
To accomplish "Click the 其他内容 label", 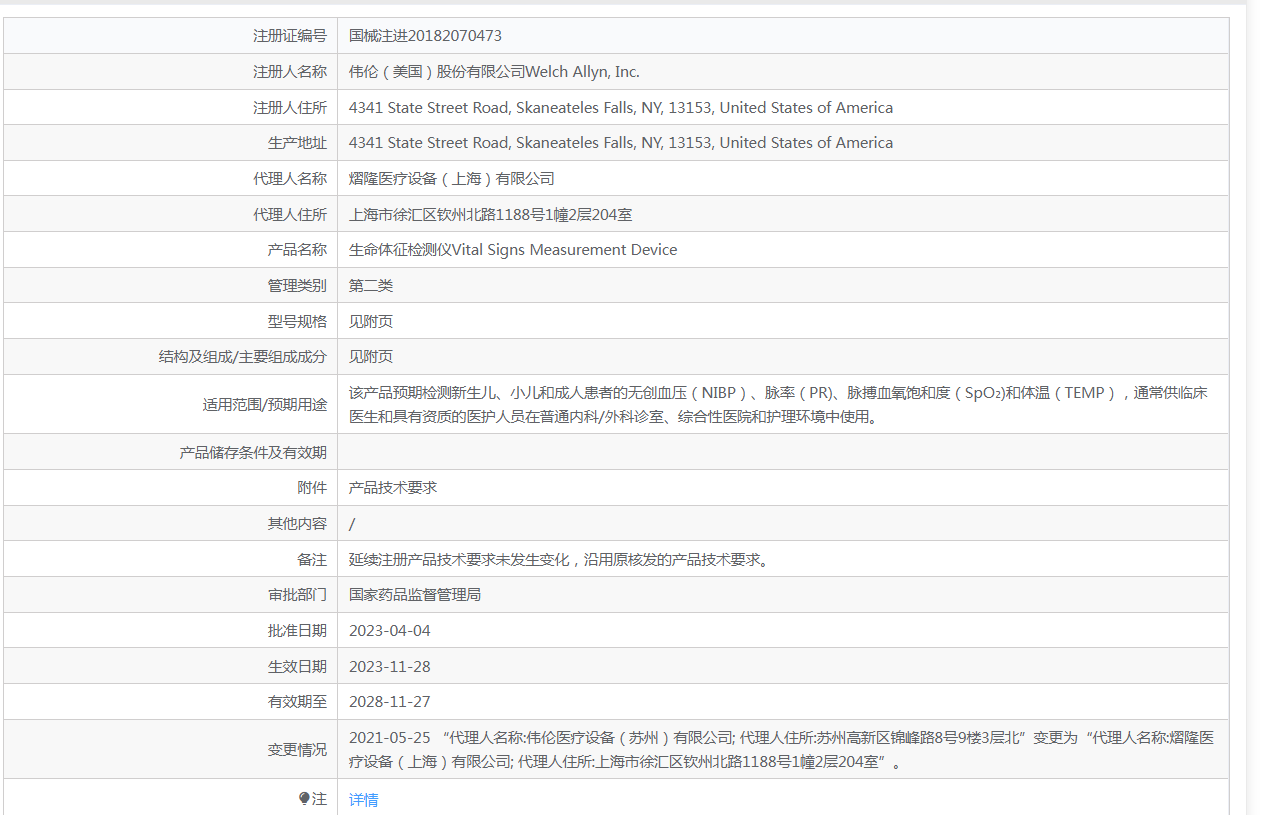I will click(x=297, y=524).
